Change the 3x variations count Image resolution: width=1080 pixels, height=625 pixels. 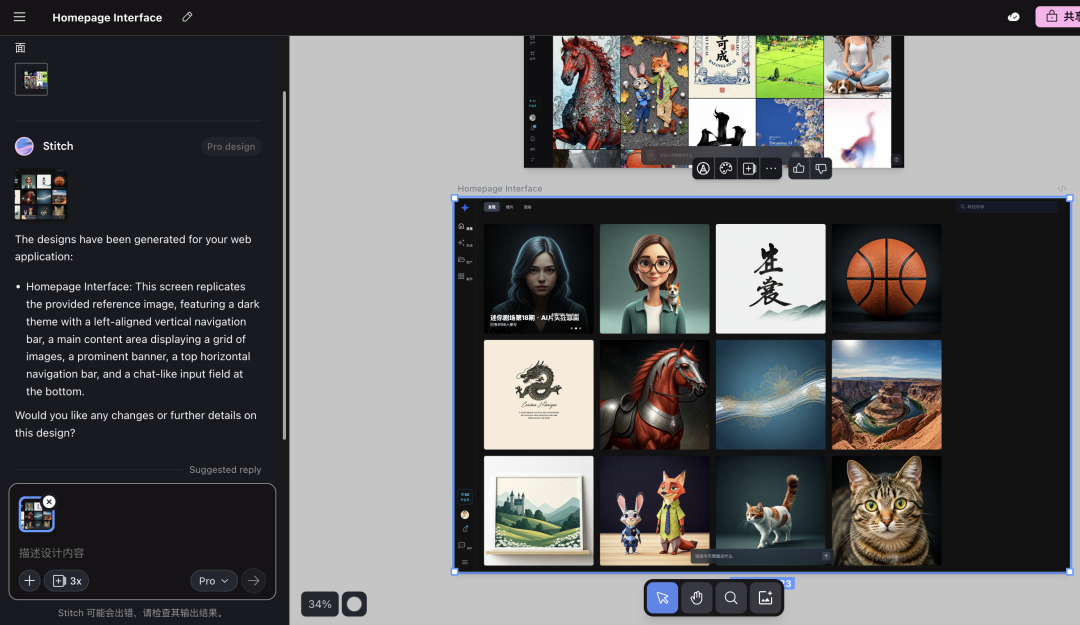point(67,581)
